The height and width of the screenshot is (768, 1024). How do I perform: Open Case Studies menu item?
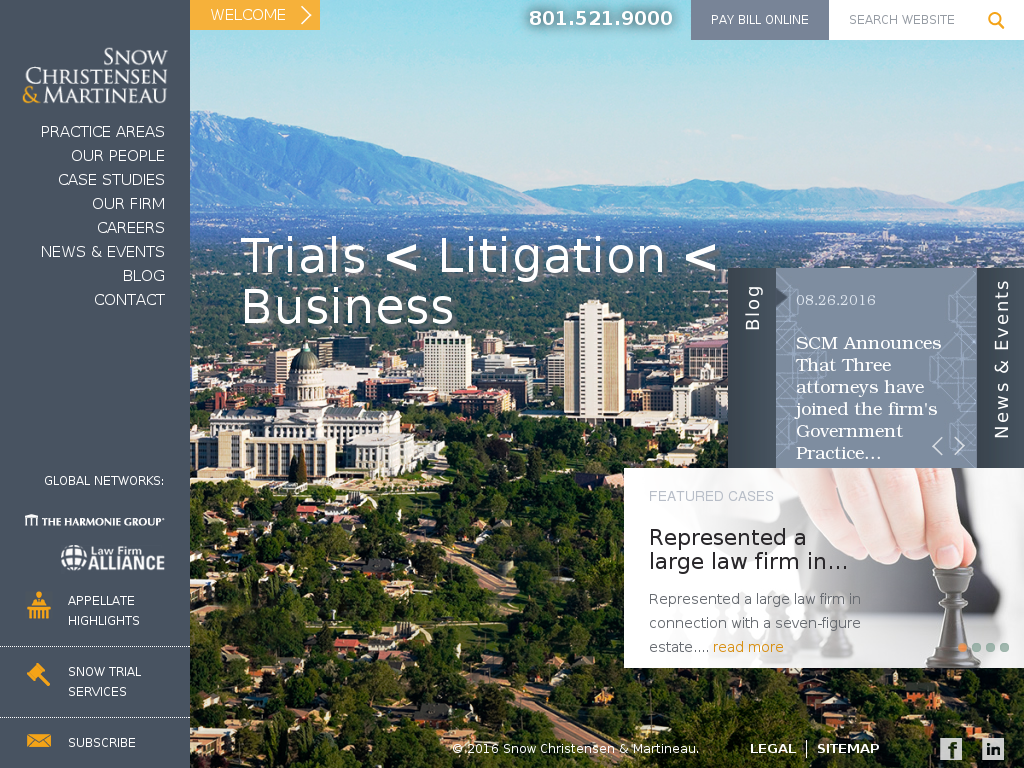(x=112, y=180)
